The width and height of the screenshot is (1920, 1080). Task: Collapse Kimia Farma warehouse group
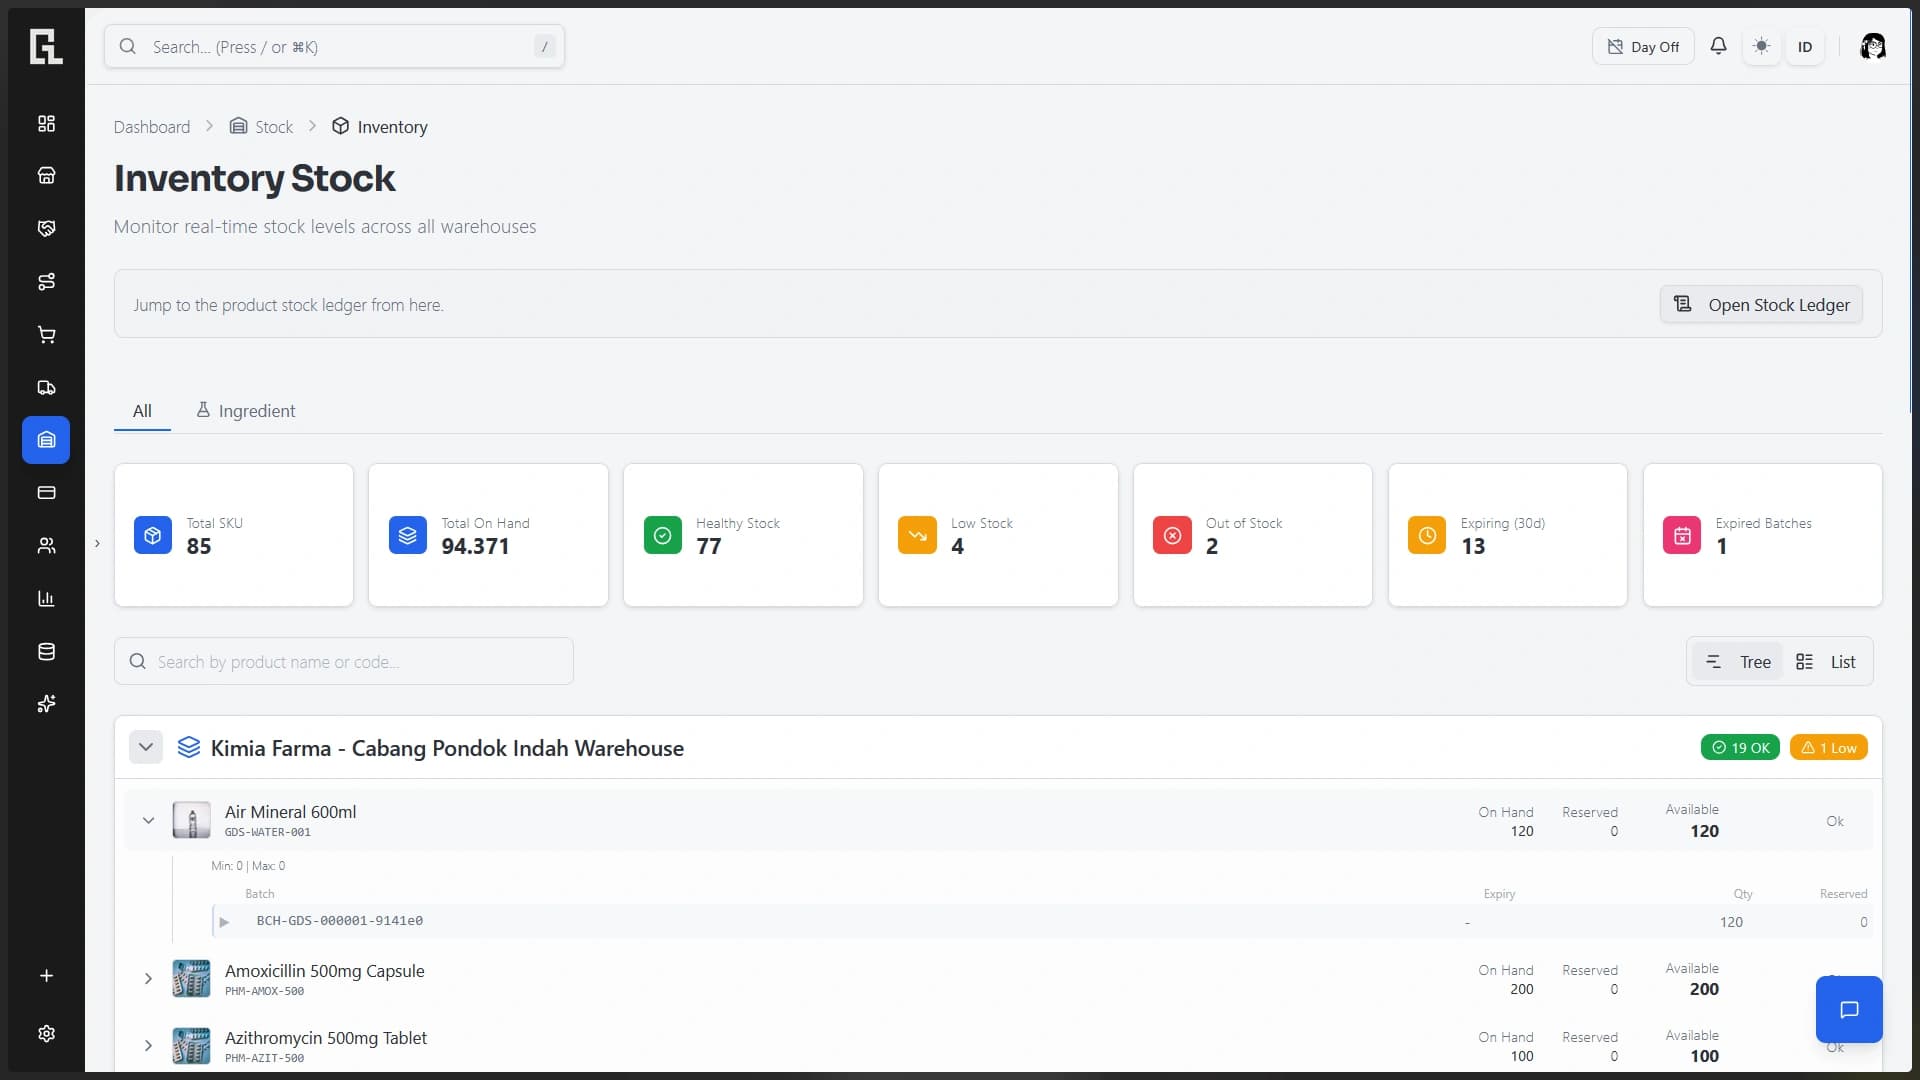(x=146, y=748)
